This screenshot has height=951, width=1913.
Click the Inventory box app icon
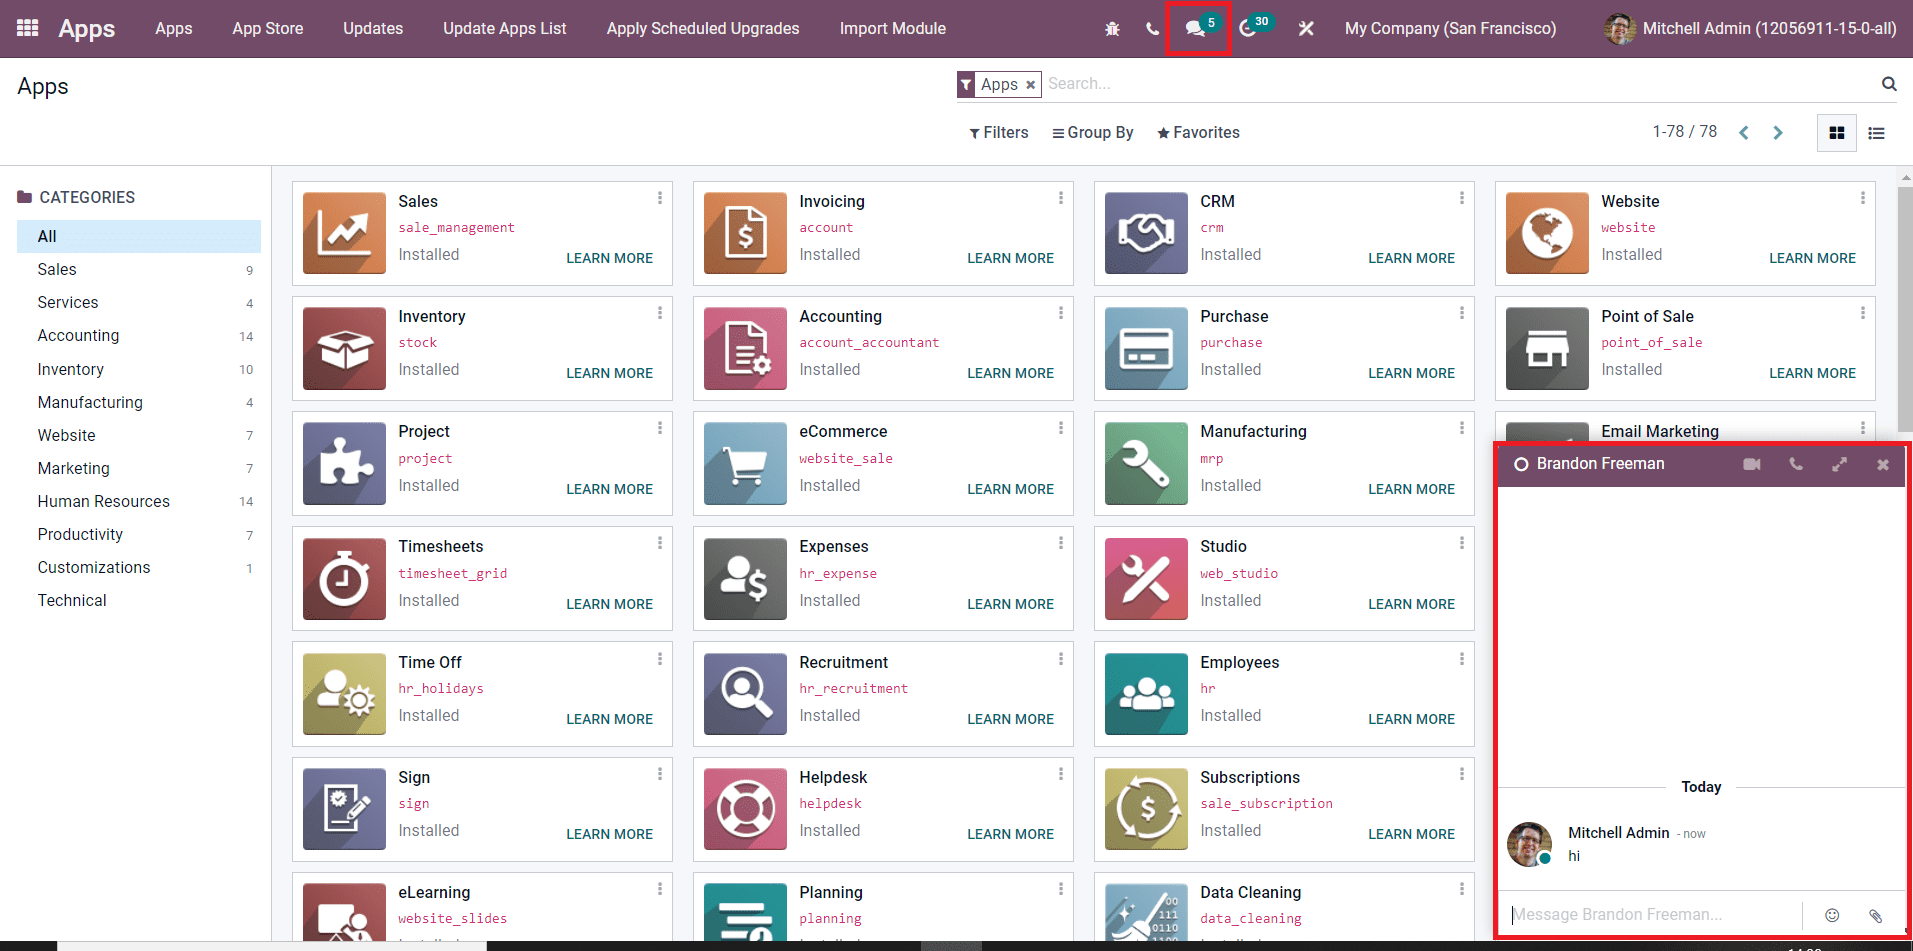344,348
